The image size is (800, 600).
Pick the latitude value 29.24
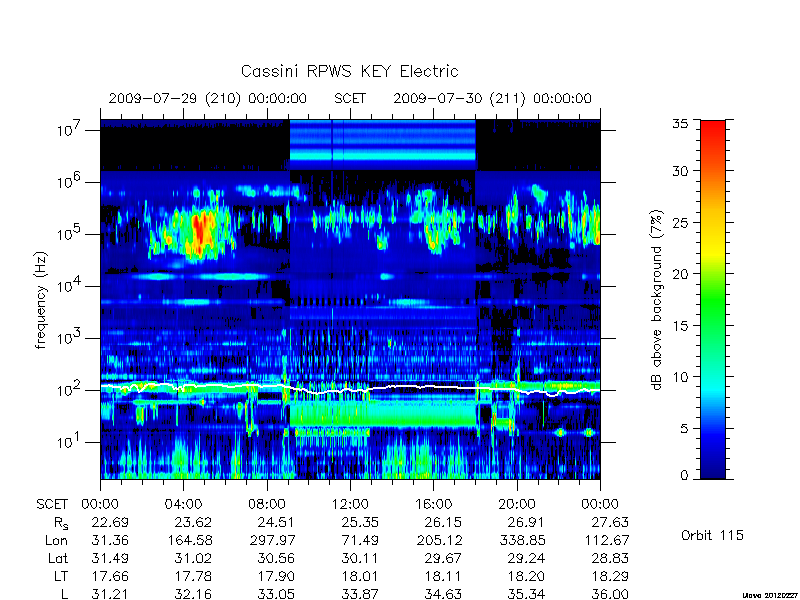click(526, 558)
